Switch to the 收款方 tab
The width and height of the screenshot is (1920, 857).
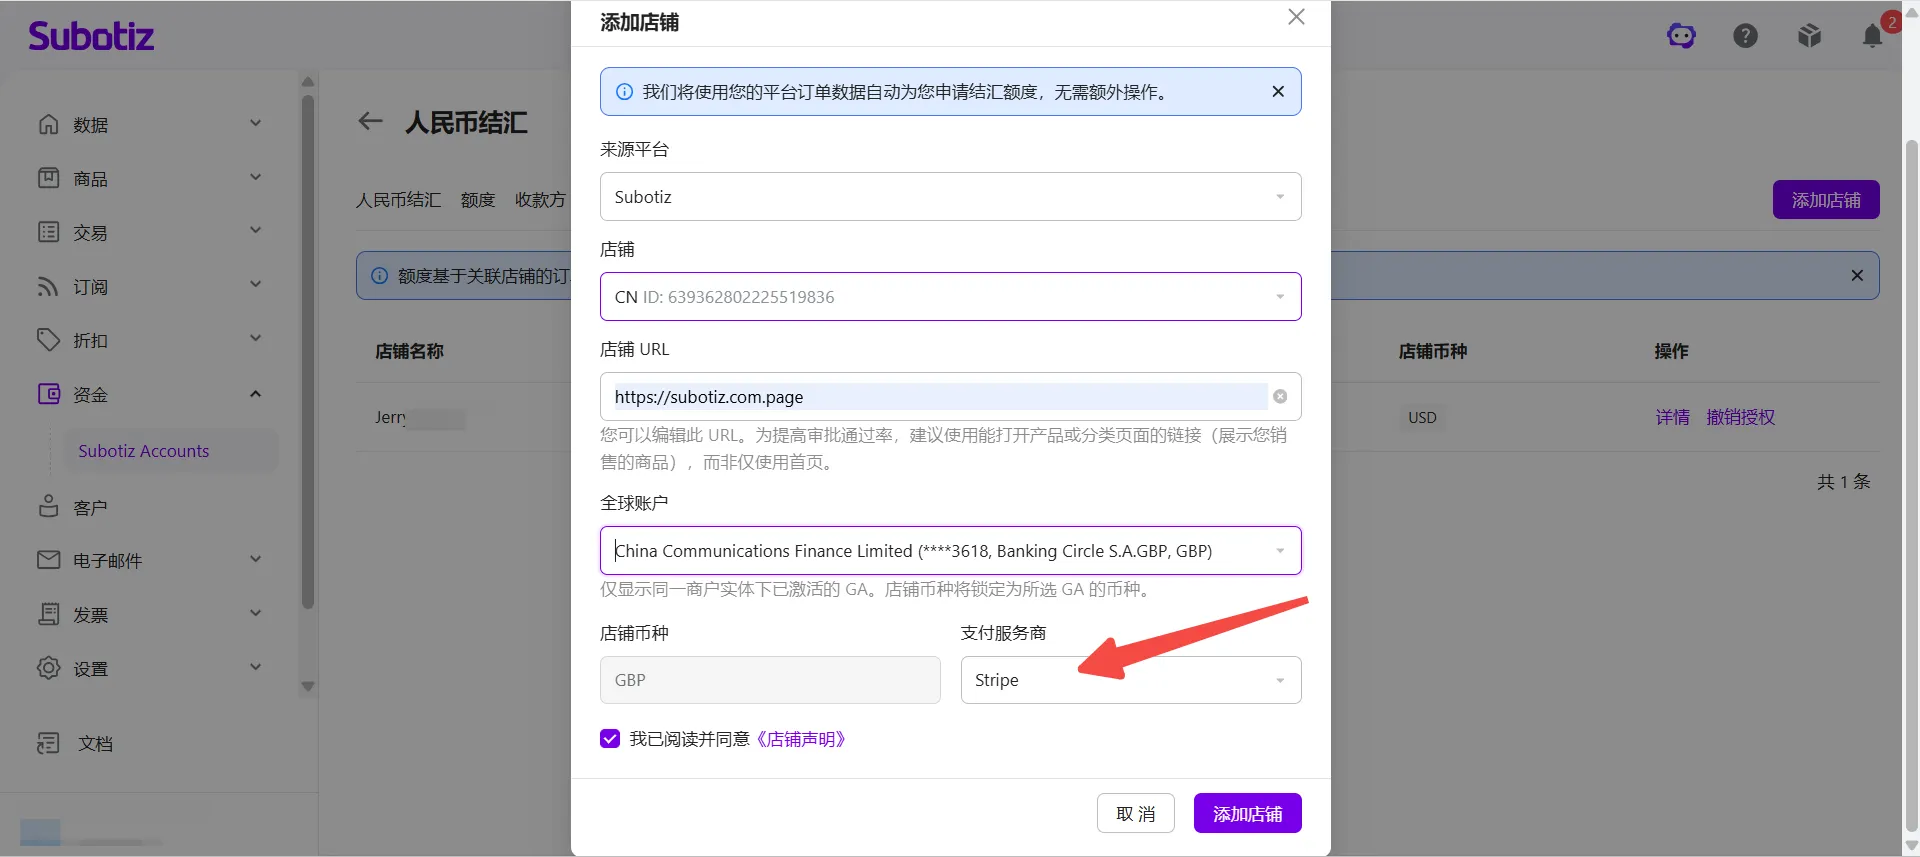[x=540, y=200]
